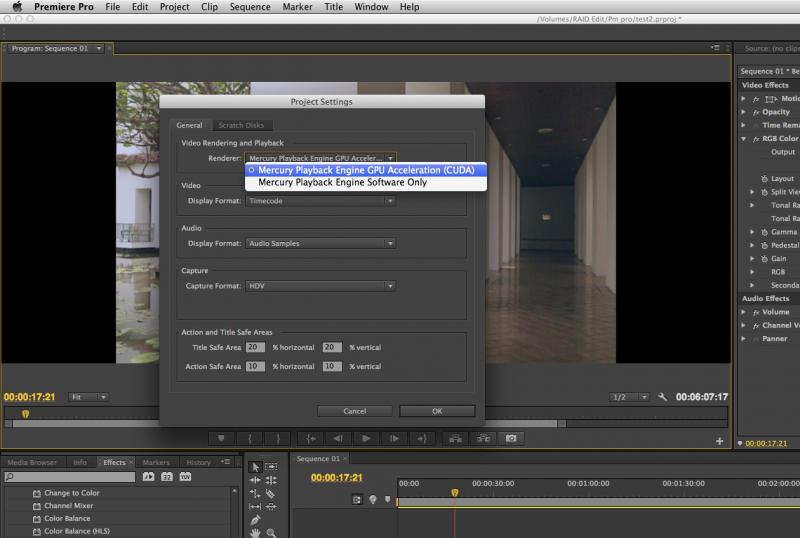Select the Rolling Edit tool
The height and width of the screenshot is (538, 800).
tap(271, 480)
